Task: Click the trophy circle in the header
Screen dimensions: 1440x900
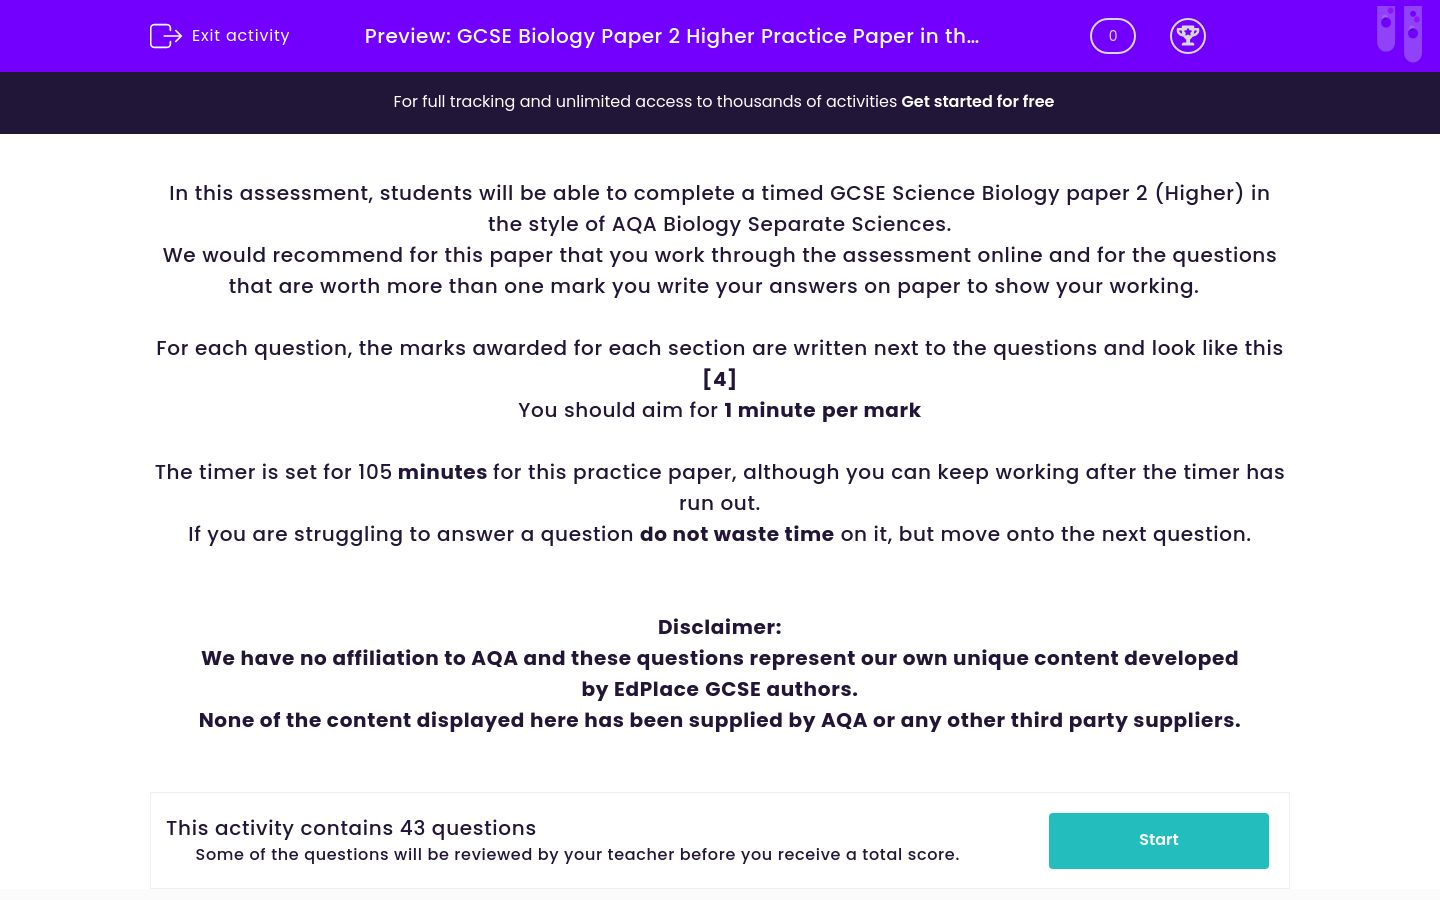Action: tap(1188, 35)
